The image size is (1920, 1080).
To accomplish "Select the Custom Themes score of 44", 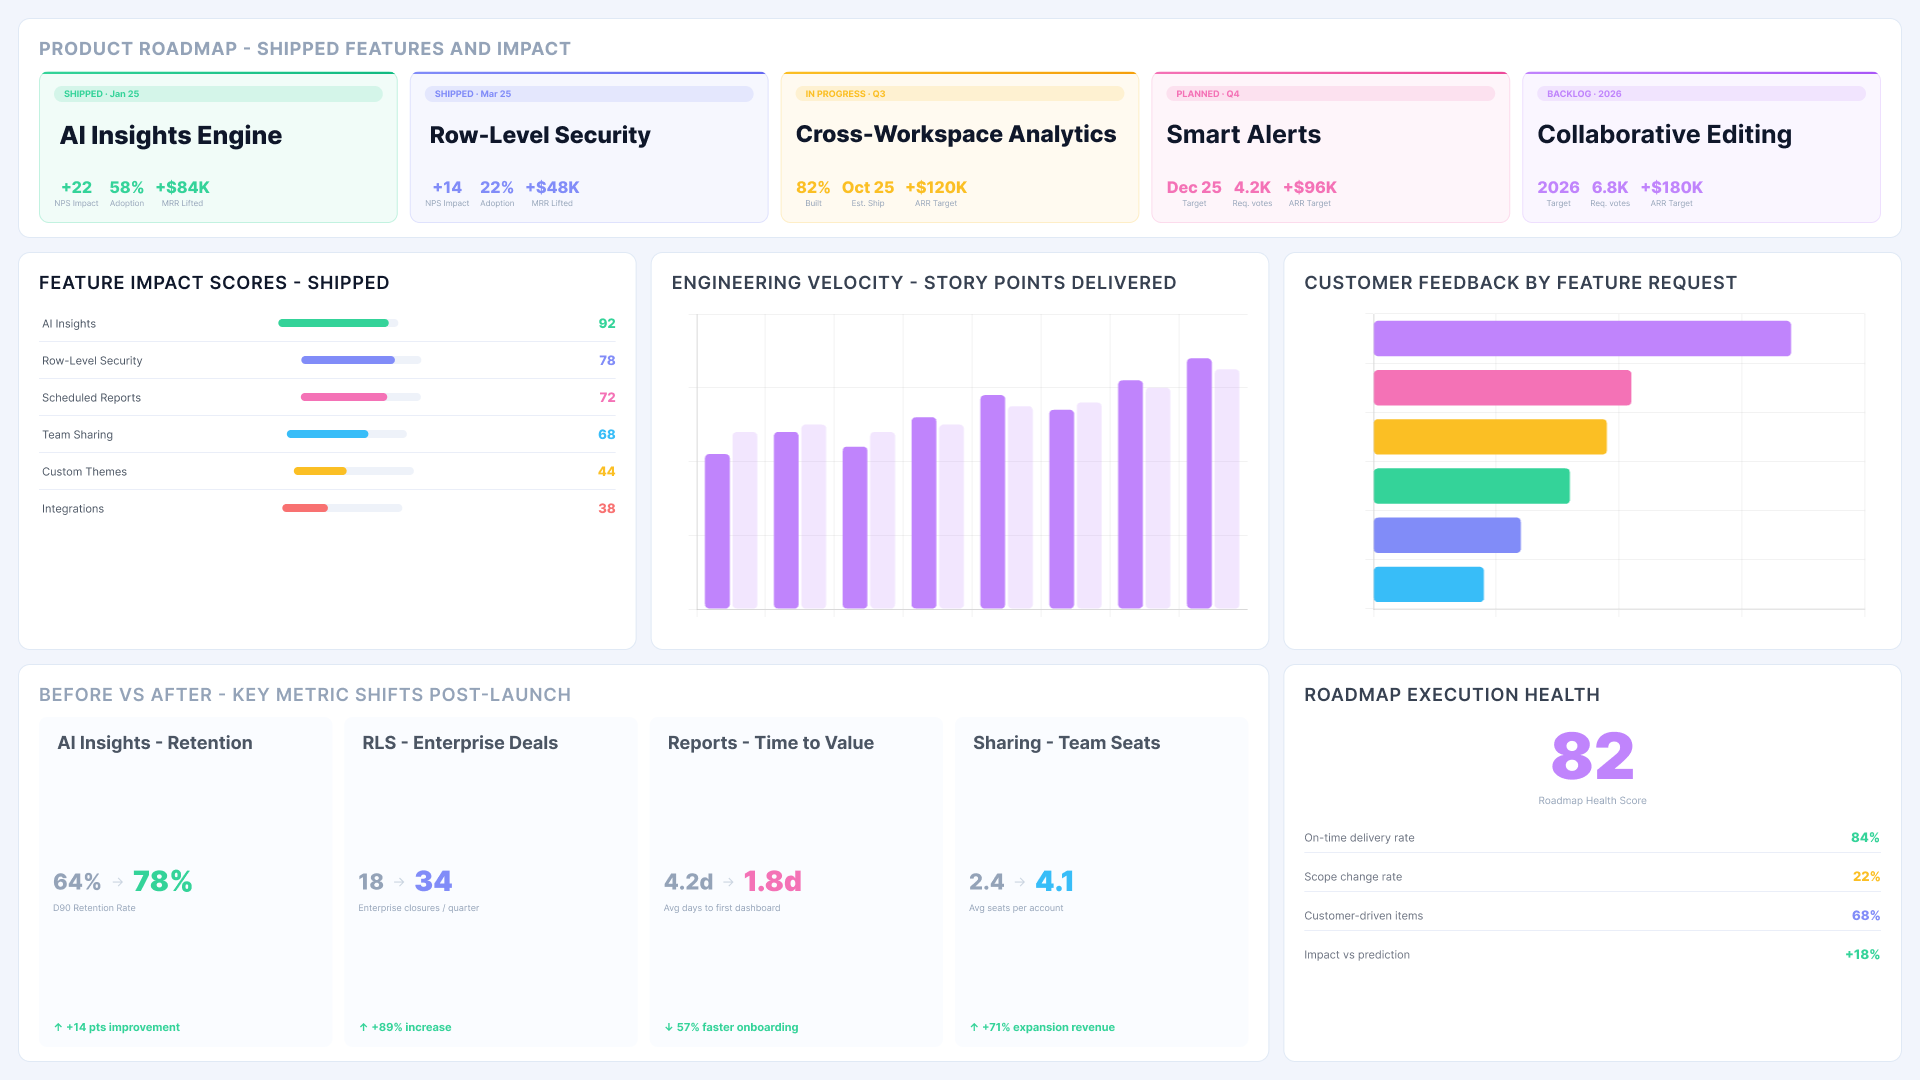I will pyautogui.click(x=606, y=471).
